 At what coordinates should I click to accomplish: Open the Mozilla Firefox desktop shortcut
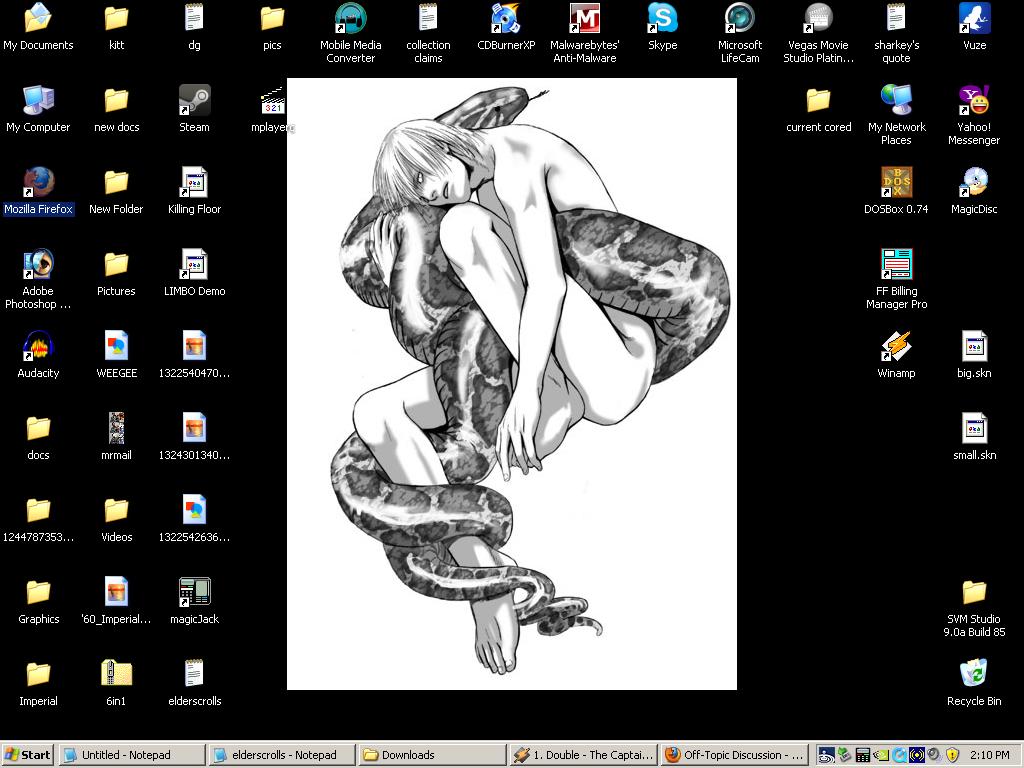38,183
